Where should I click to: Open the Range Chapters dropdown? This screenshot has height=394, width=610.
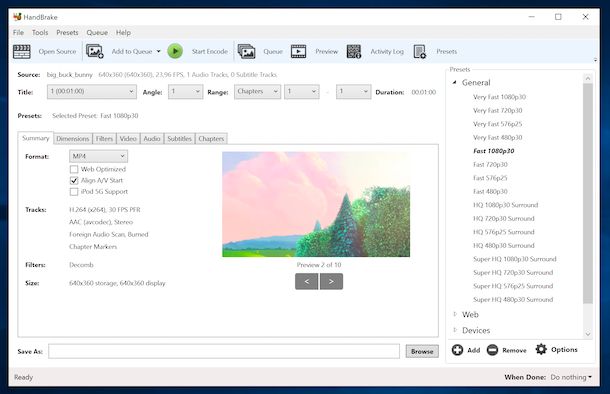[257, 92]
